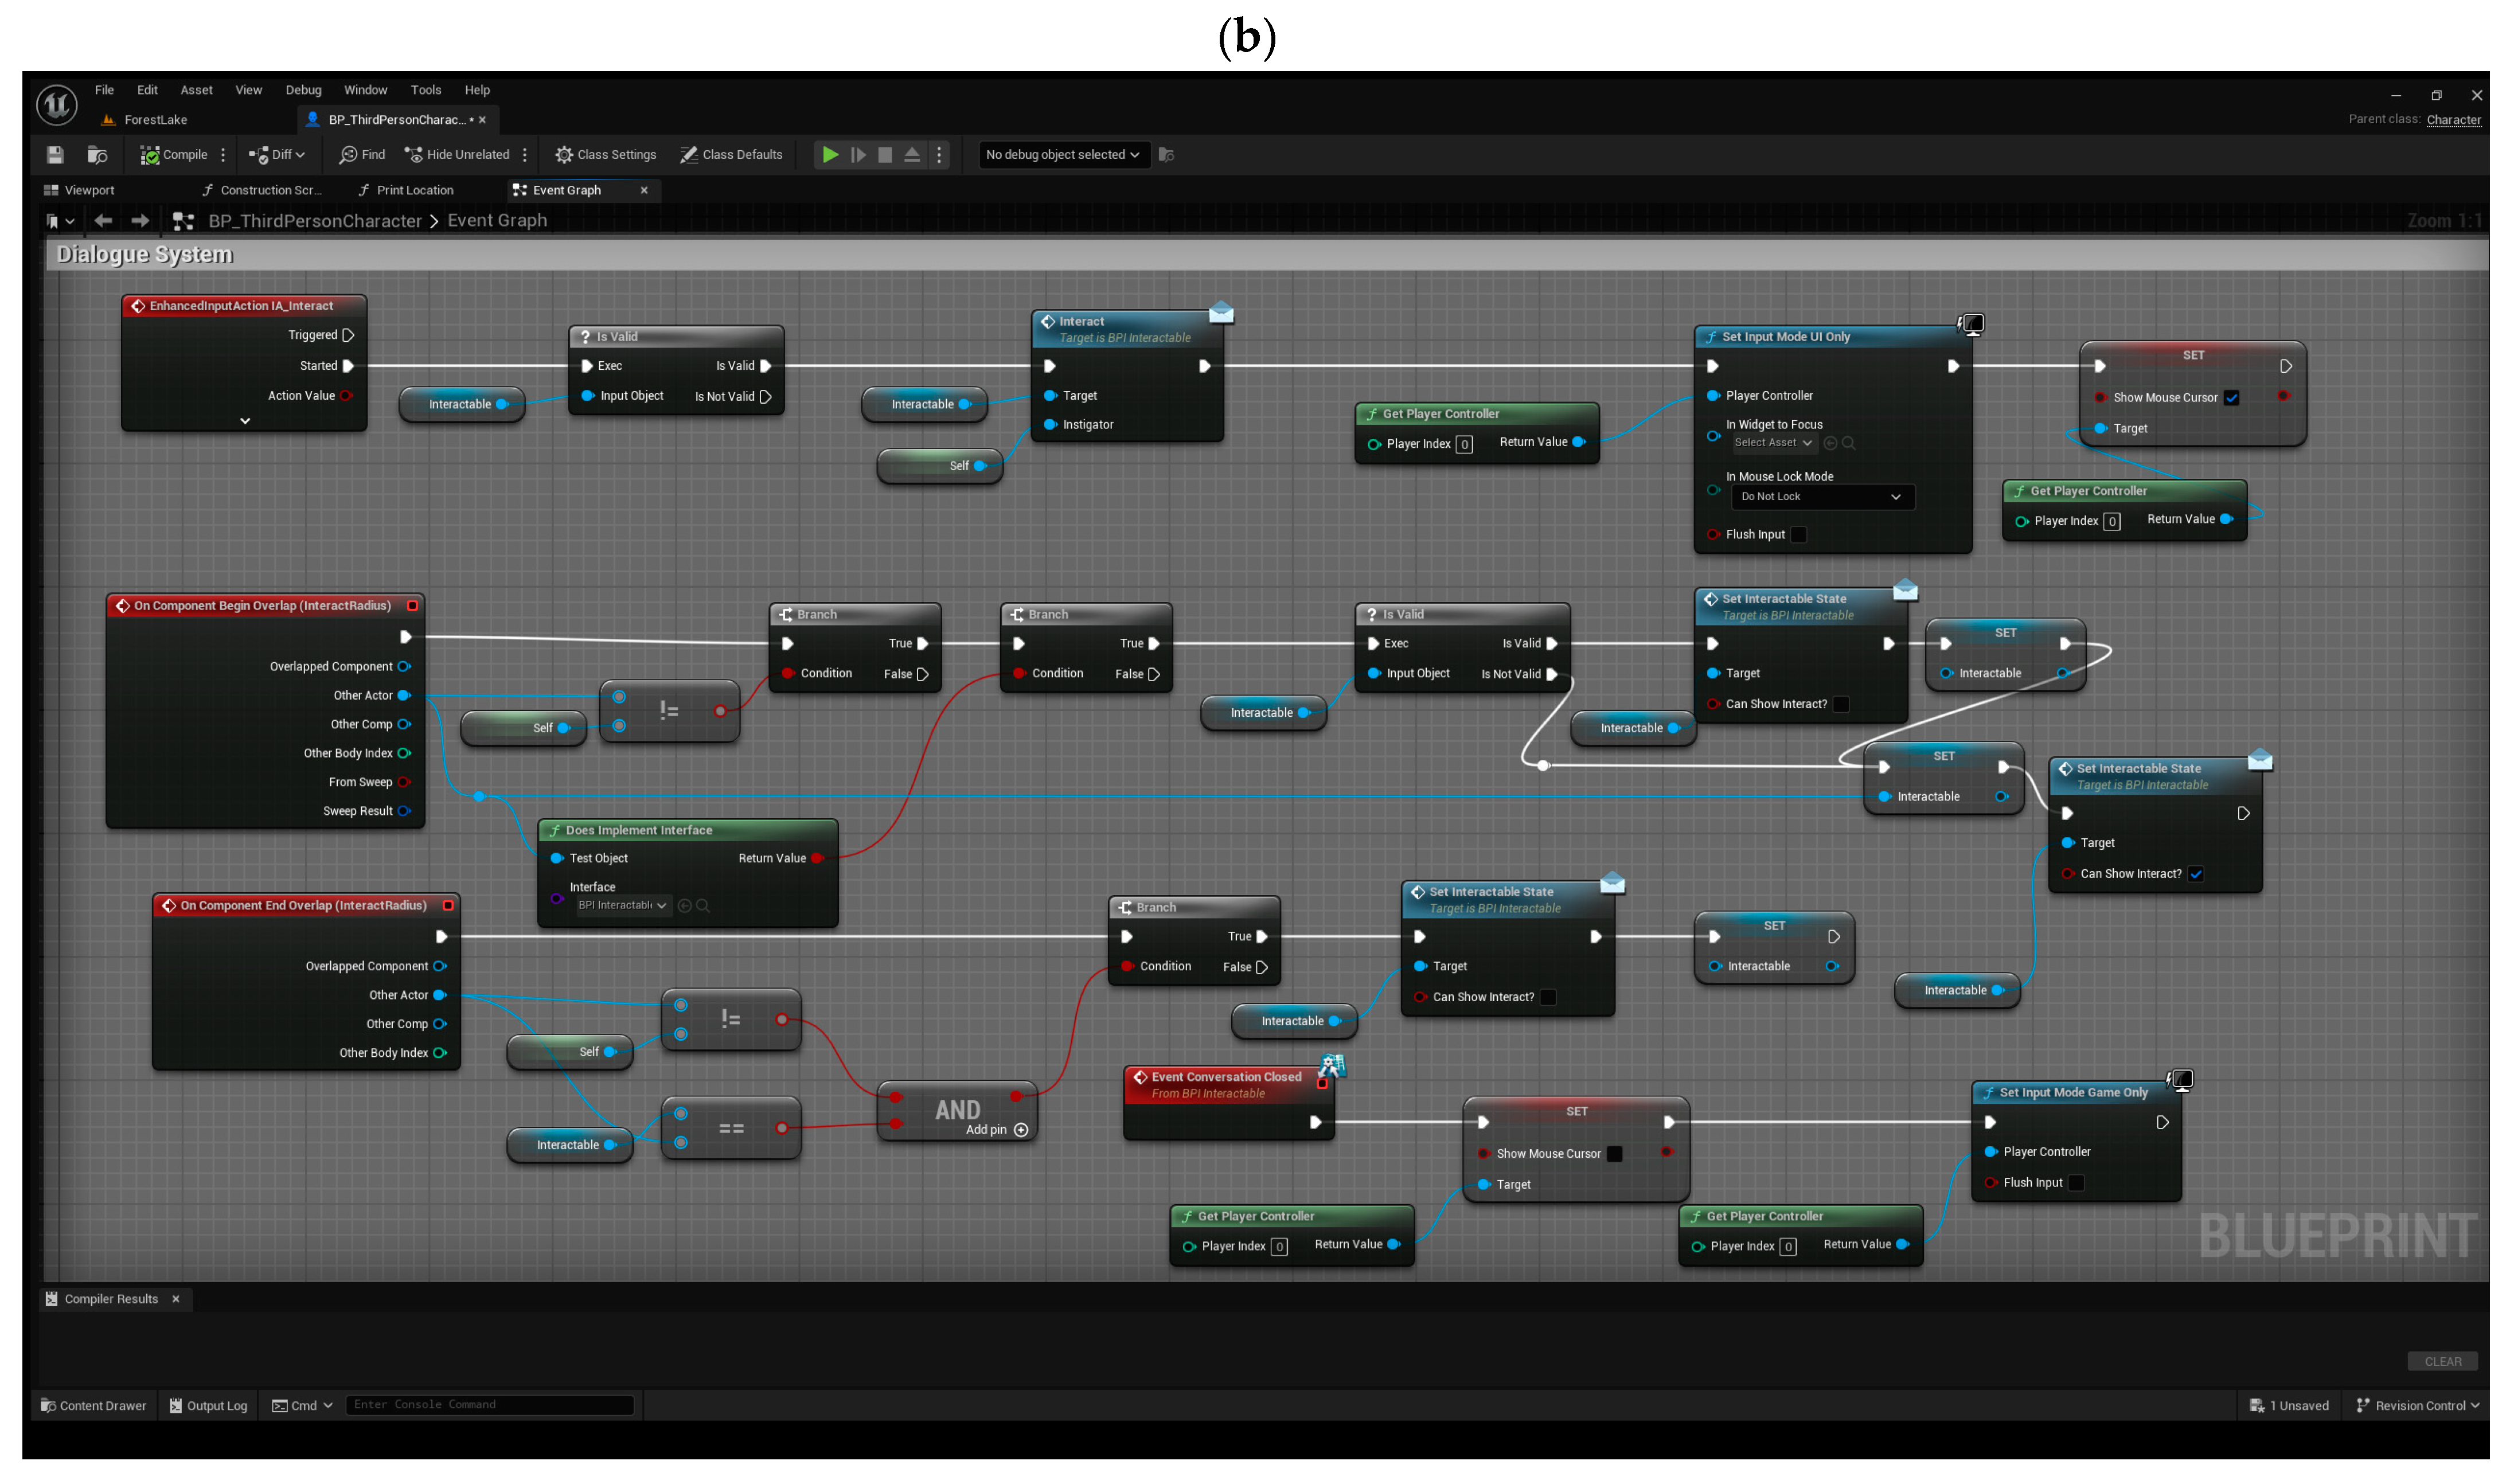Click the Save icon in toolbar

point(55,155)
